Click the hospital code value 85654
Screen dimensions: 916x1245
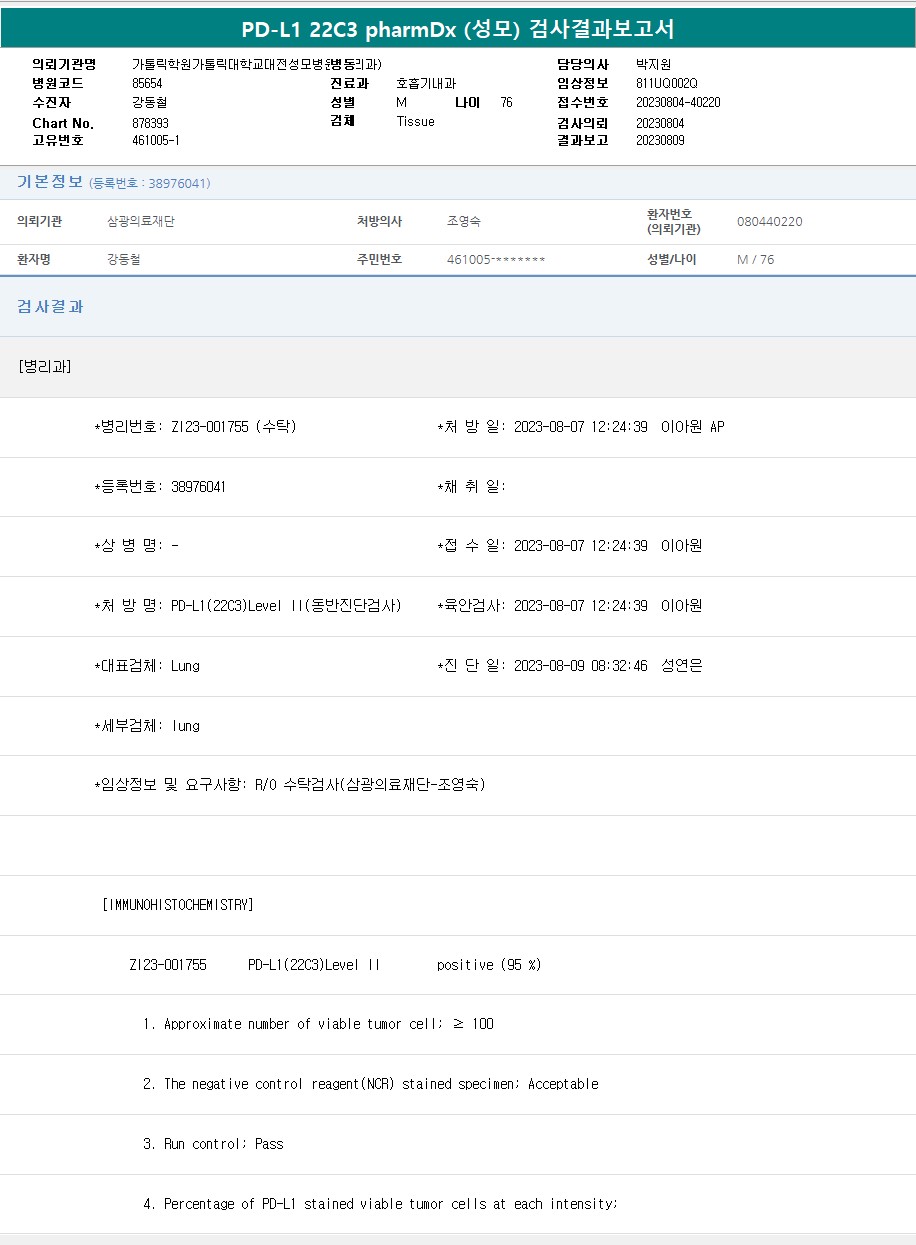[x=147, y=83]
